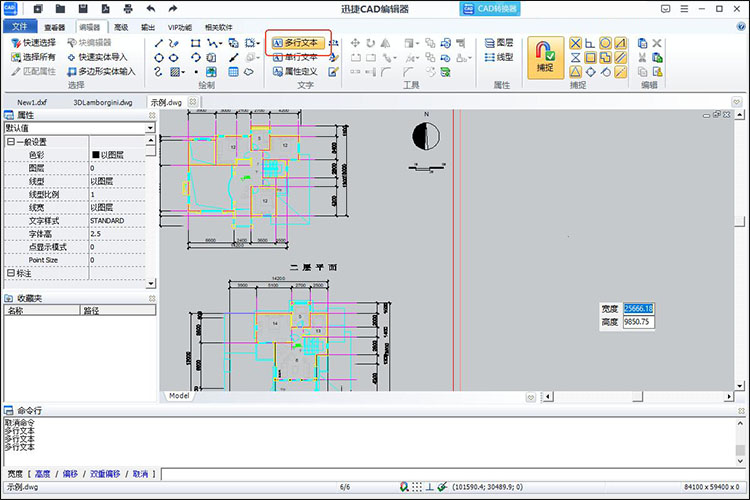
Task: Switch to the 查看器 ribbon tab
Action: pyautogui.click(x=55, y=27)
